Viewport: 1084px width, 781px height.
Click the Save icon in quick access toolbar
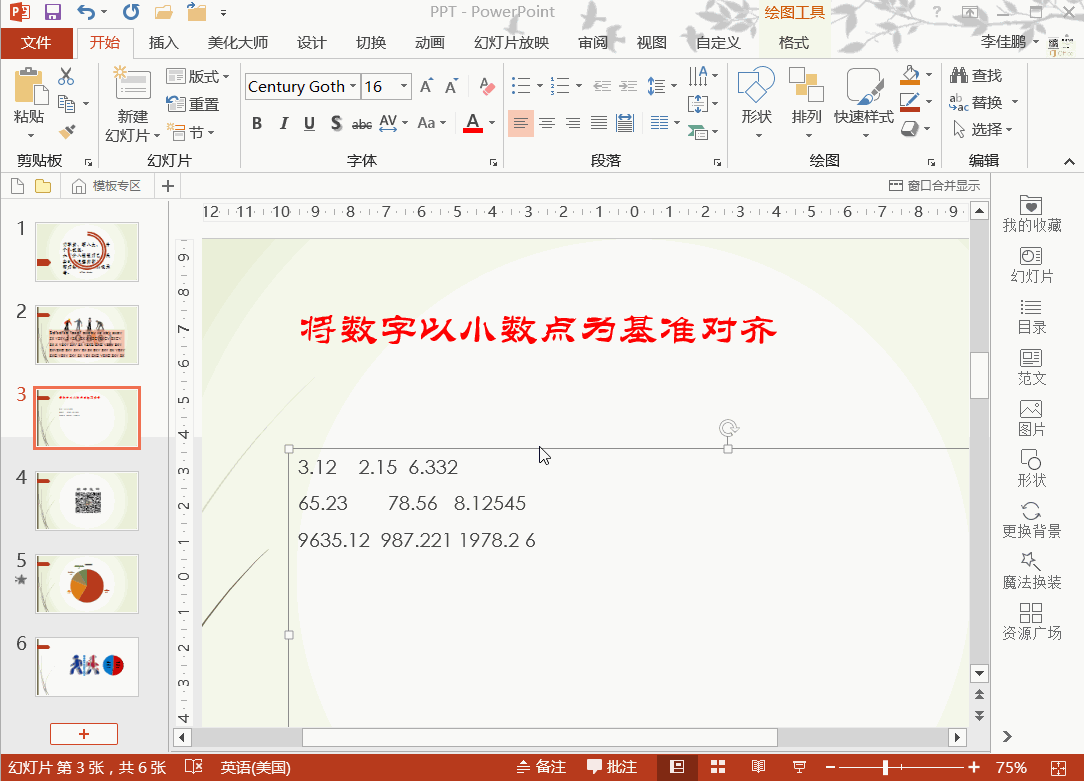pos(53,12)
